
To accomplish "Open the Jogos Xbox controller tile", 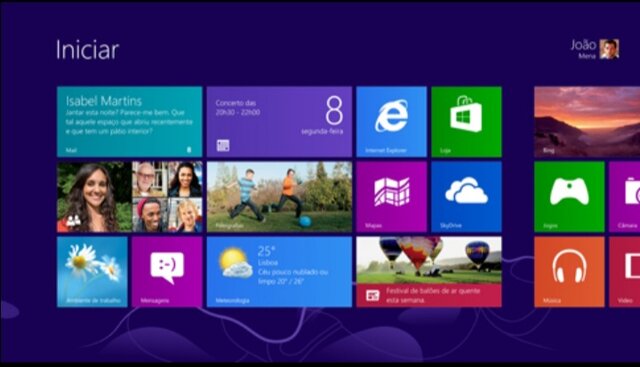I will 569,197.
